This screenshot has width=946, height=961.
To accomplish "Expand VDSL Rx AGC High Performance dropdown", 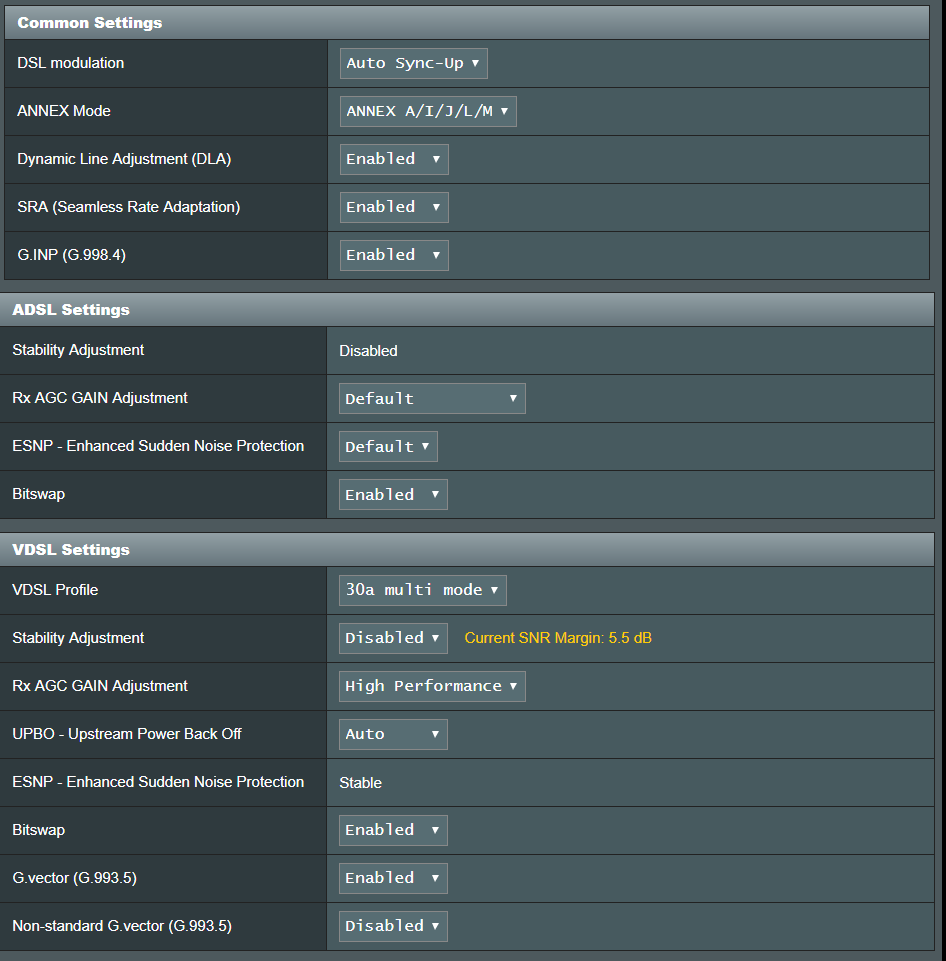I will 432,686.
